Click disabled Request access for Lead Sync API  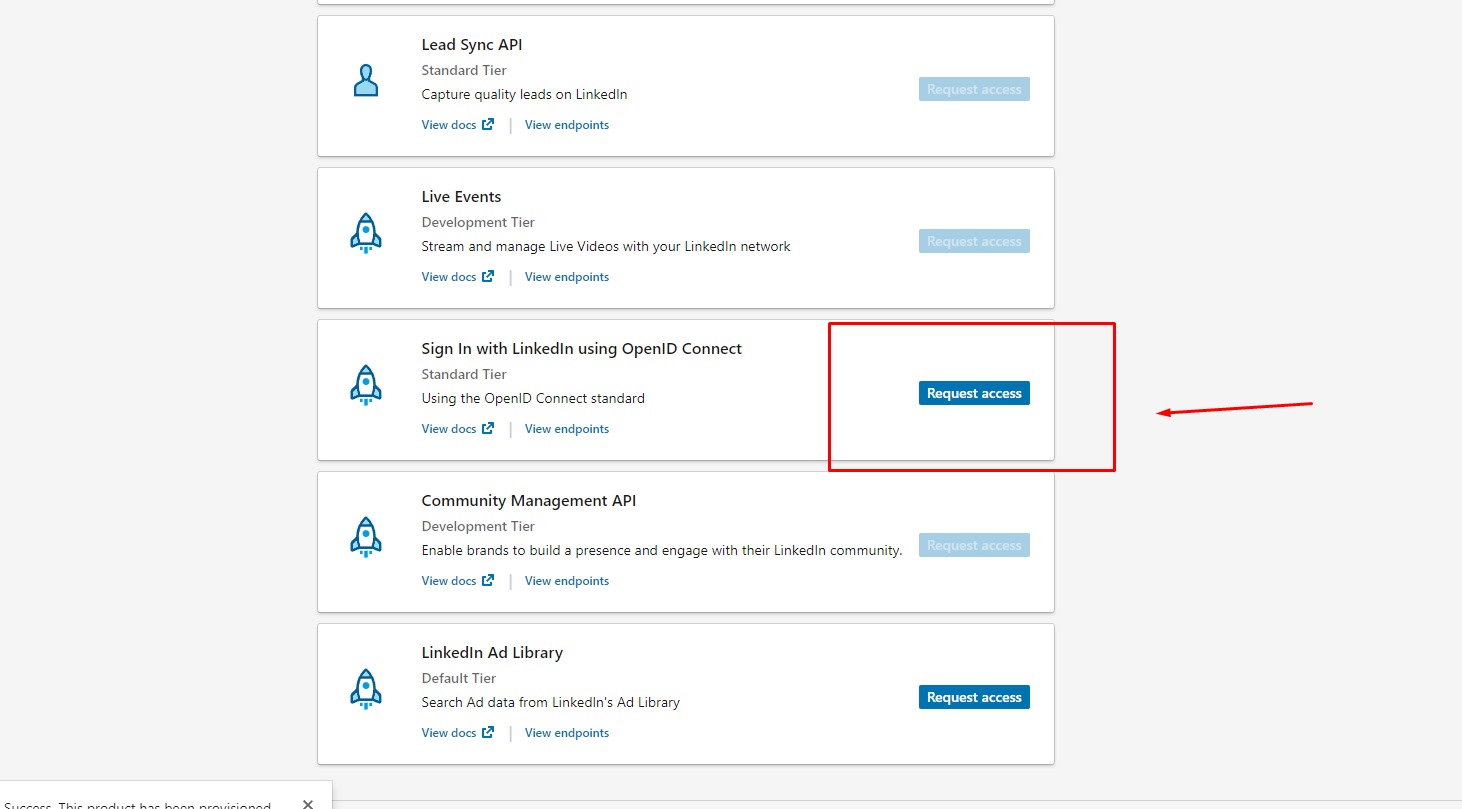pyautogui.click(x=974, y=89)
